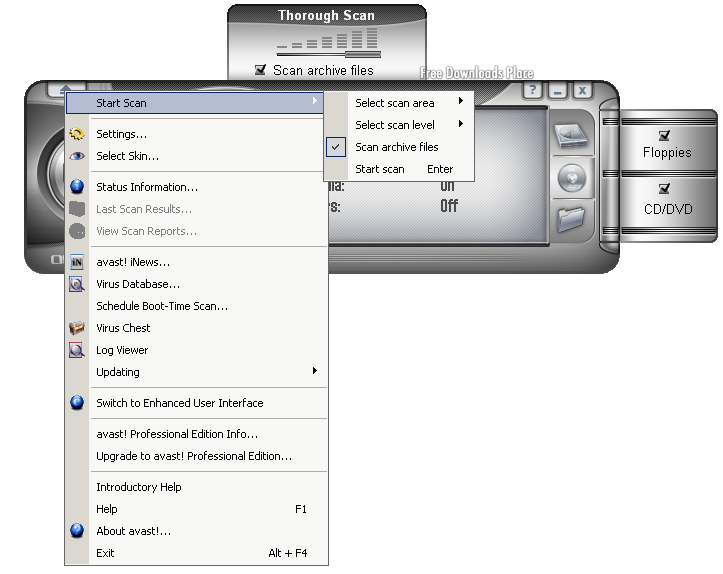Click the Virus Chest treasure chest icon
This screenshot has height=574, width=723.
[77, 328]
